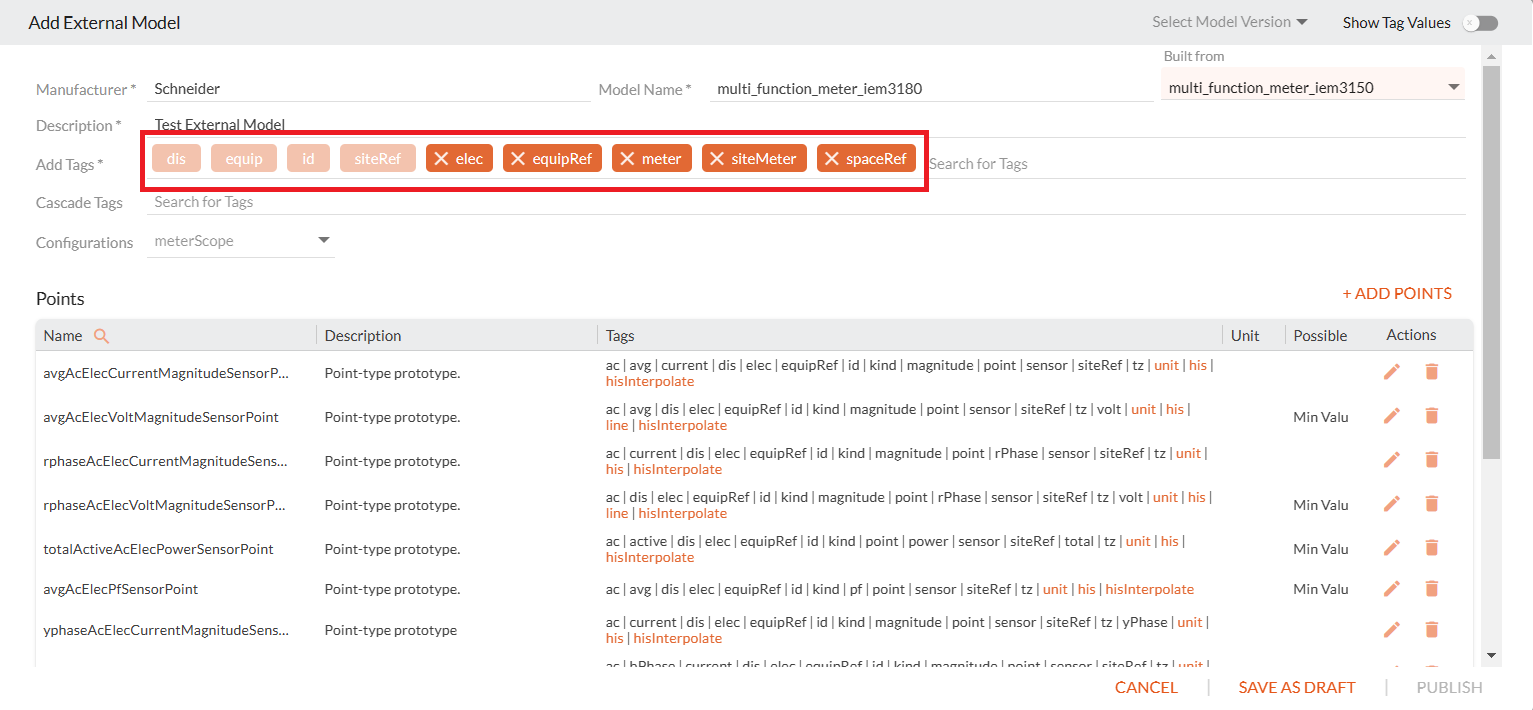Focus the Manufacturer field
Screen dimensions: 1533x710
(369, 89)
